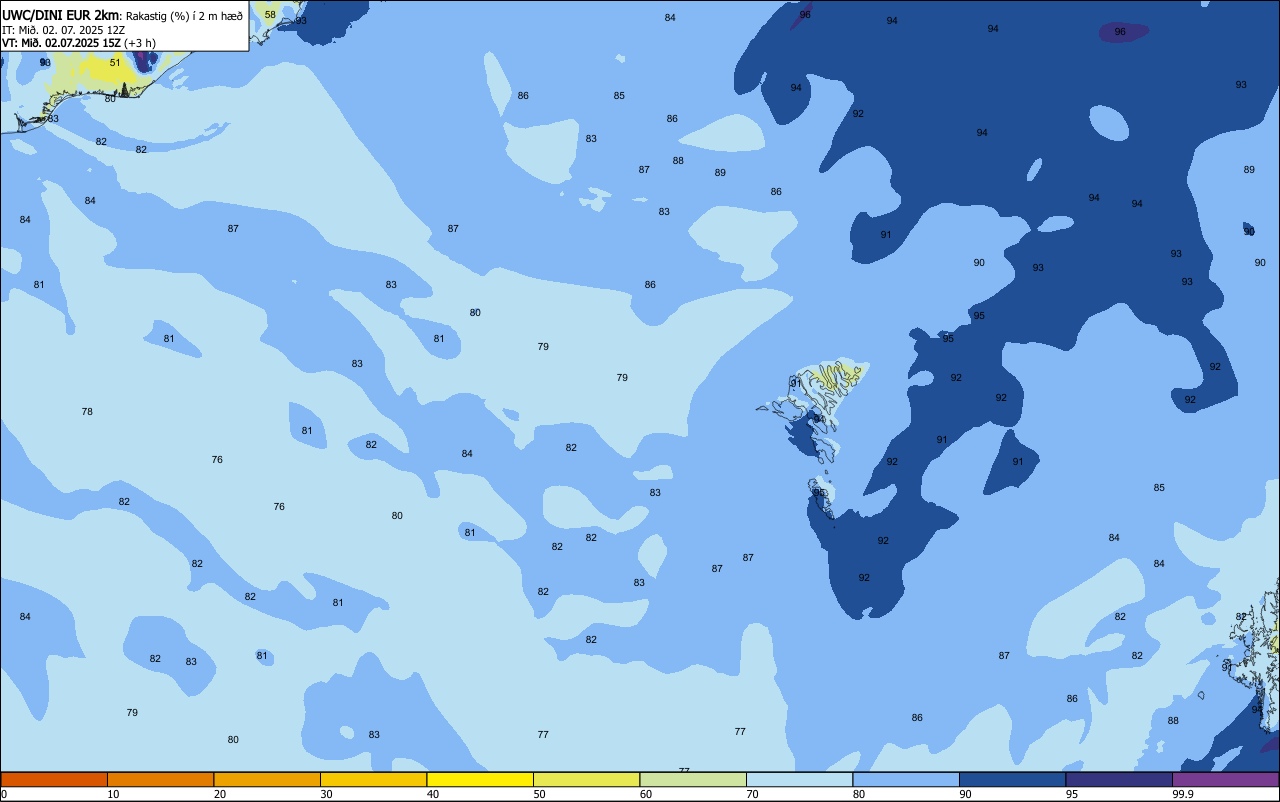This screenshot has width=1280, height=802.
Task: Click the 'UWC/DINI EUR 2km' title text
Action: tap(61, 15)
